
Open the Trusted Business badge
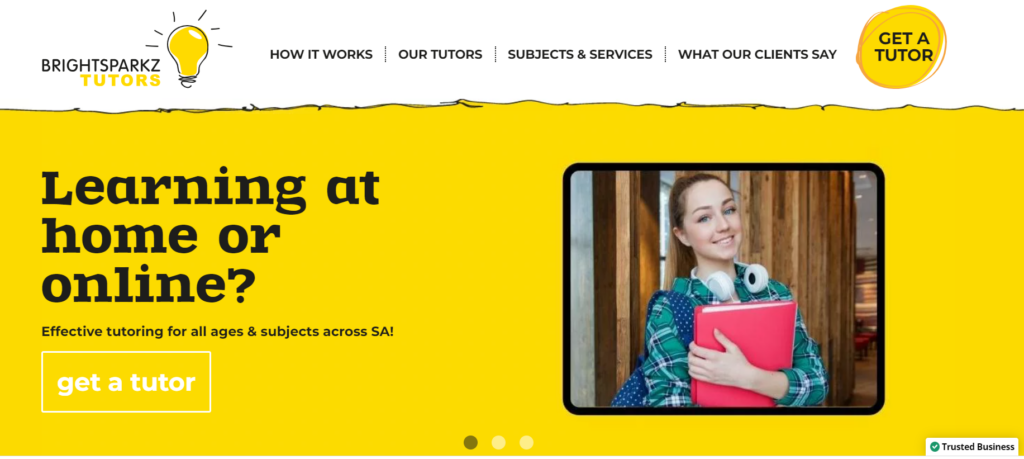tap(972, 447)
